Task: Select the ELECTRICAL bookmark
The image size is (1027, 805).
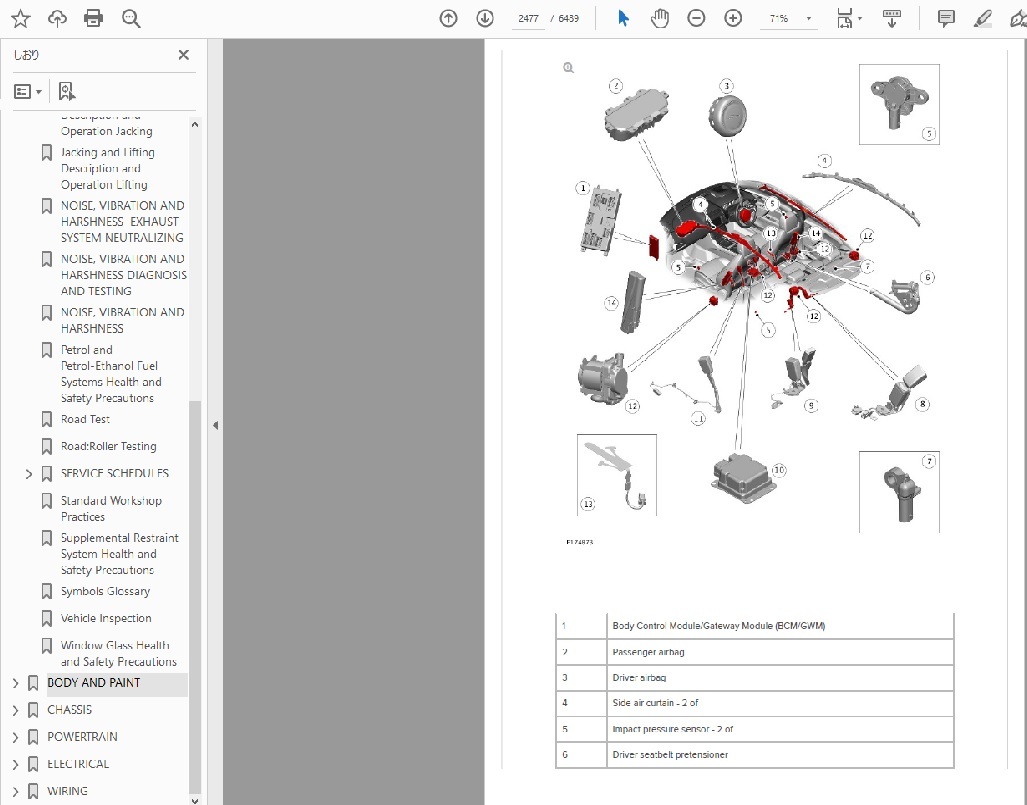Action: point(78,763)
